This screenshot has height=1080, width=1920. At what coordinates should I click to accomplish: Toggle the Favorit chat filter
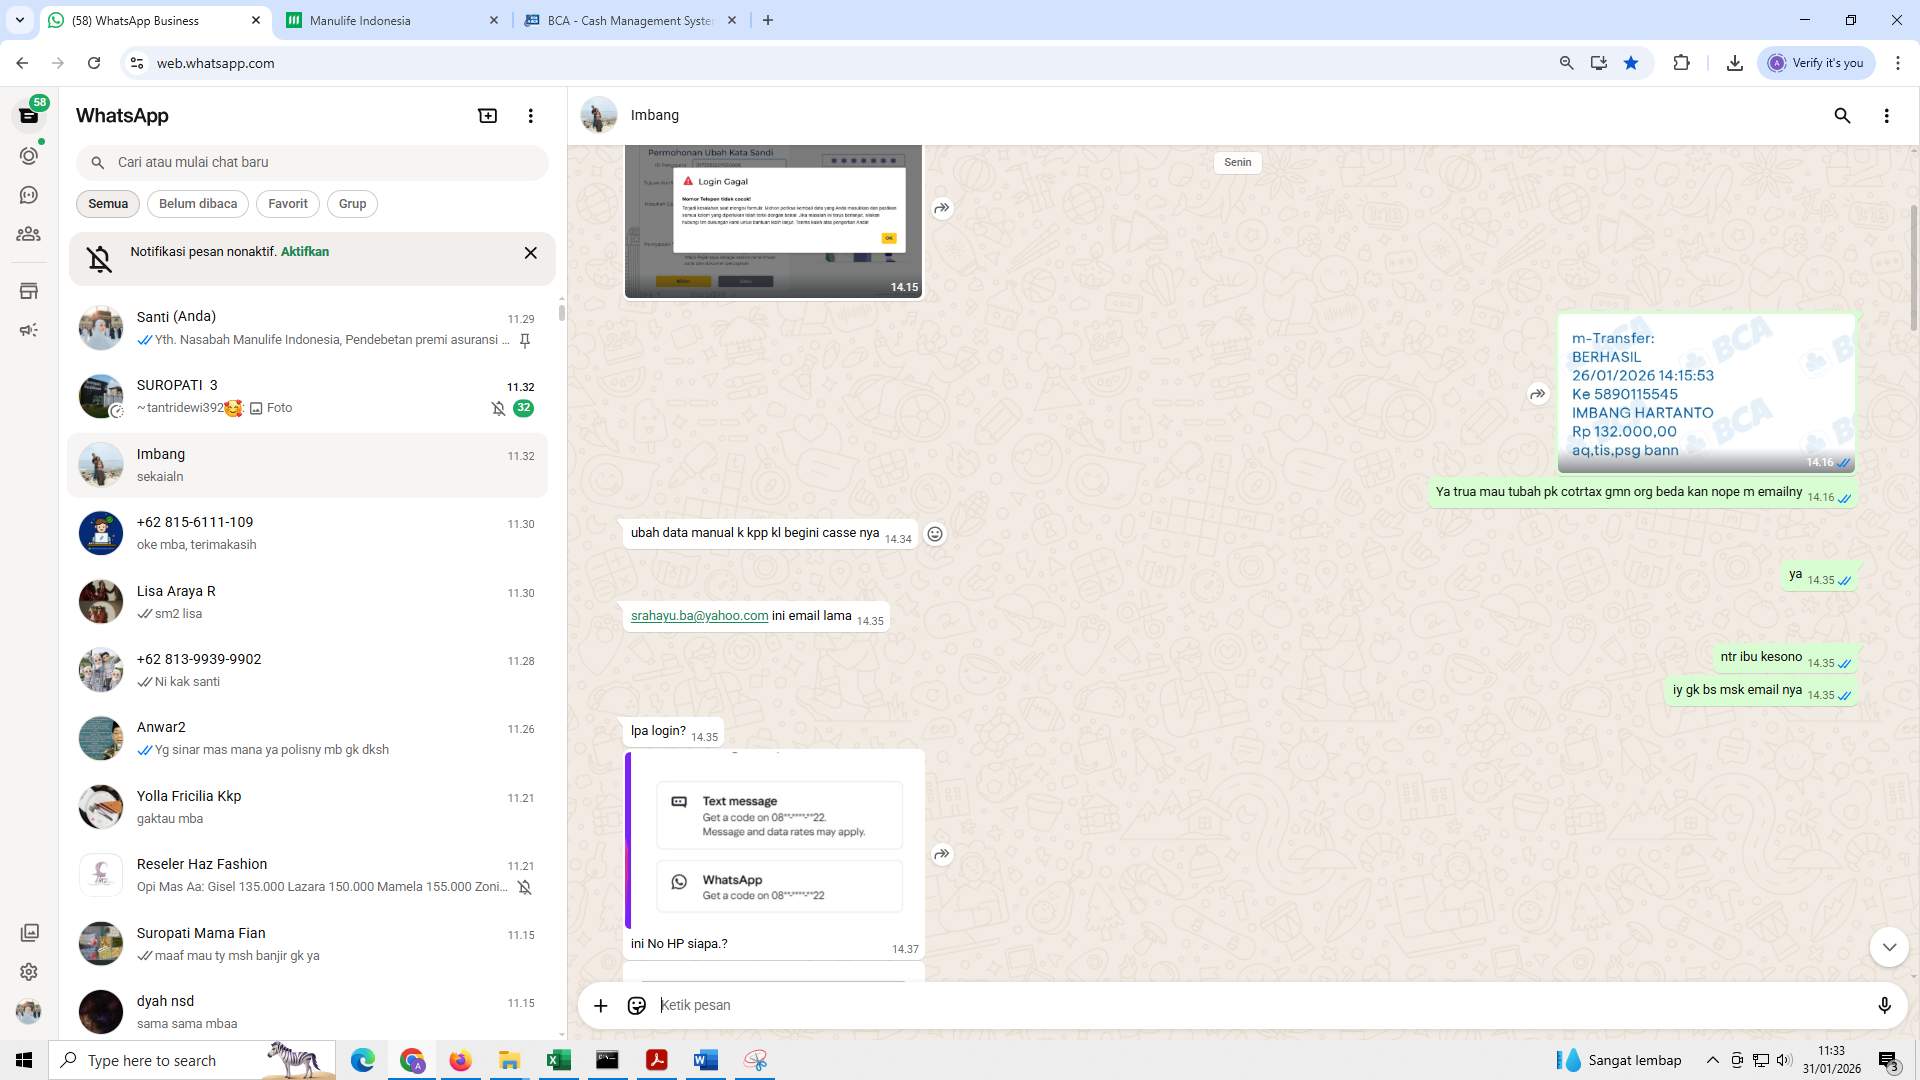pyautogui.click(x=287, y=203)
